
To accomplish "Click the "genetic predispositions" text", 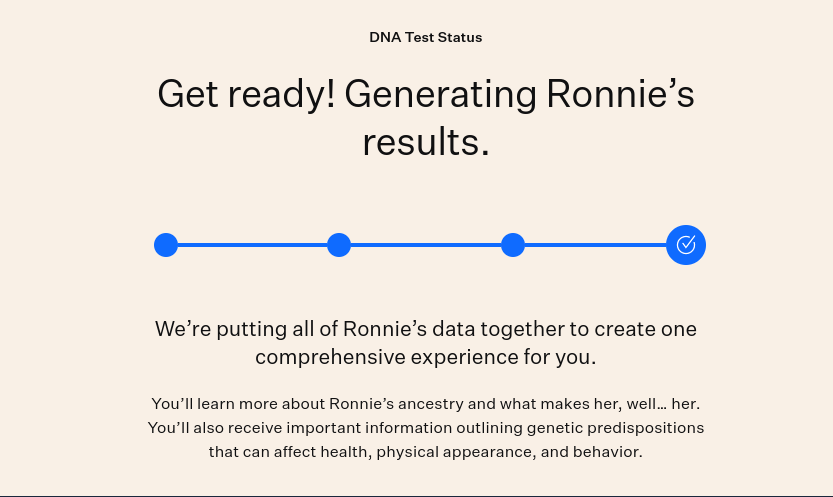I will [616, 428].
